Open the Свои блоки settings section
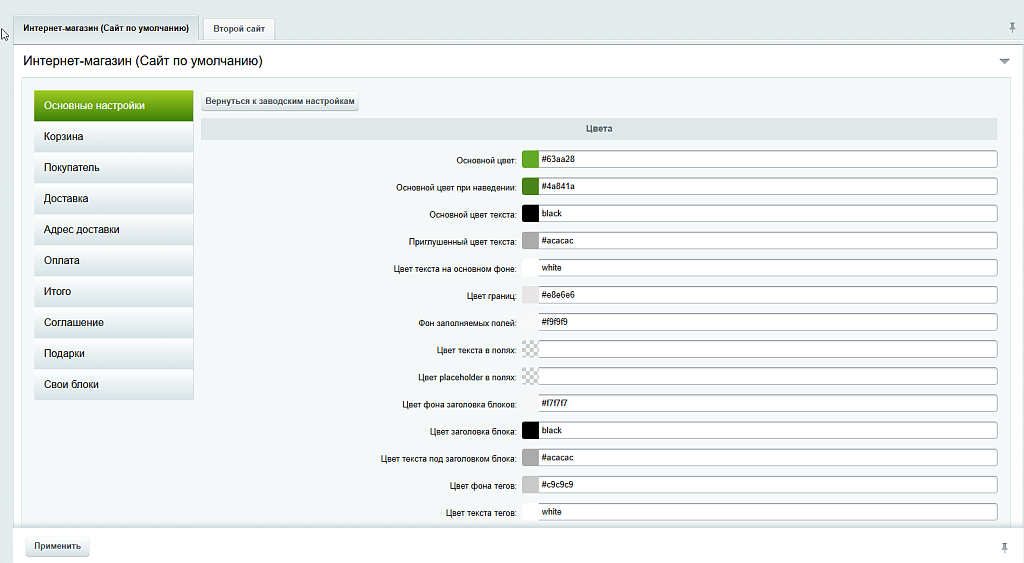This screenshot has width=1024, height=563. 114,385
